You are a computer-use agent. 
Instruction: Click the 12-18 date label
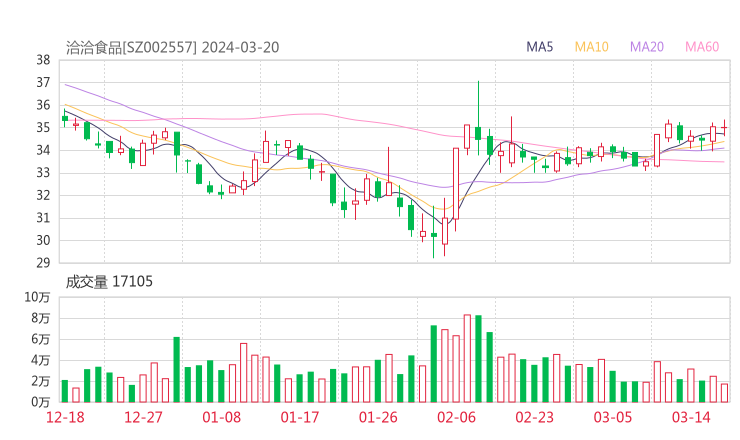[x=65, y=417]
